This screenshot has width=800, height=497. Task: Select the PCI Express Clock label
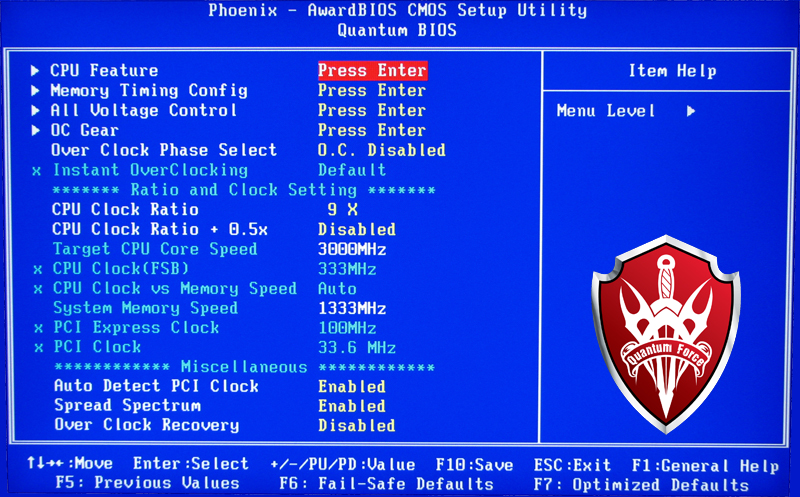click(x=137, y=328)
